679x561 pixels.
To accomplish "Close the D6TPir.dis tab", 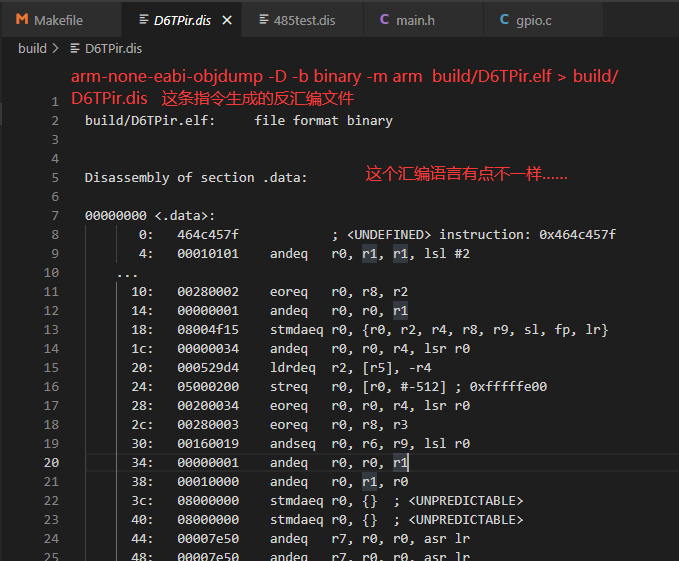I will [x=227, y=20].
